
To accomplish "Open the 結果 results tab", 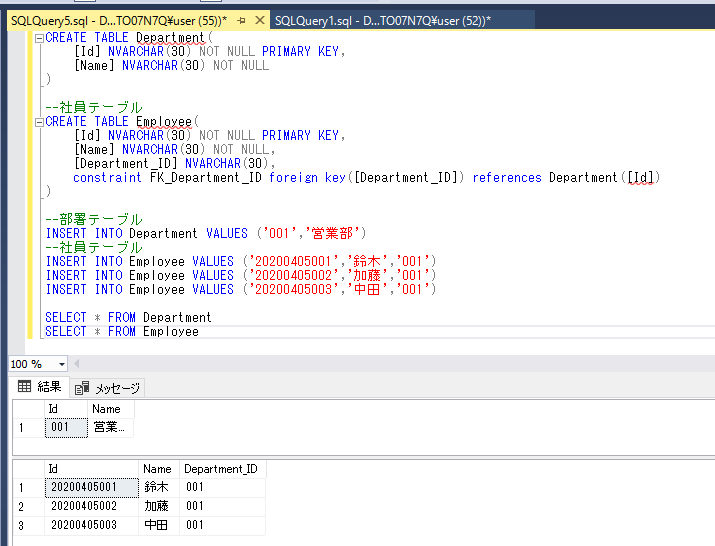I will [x=40, y=387].
